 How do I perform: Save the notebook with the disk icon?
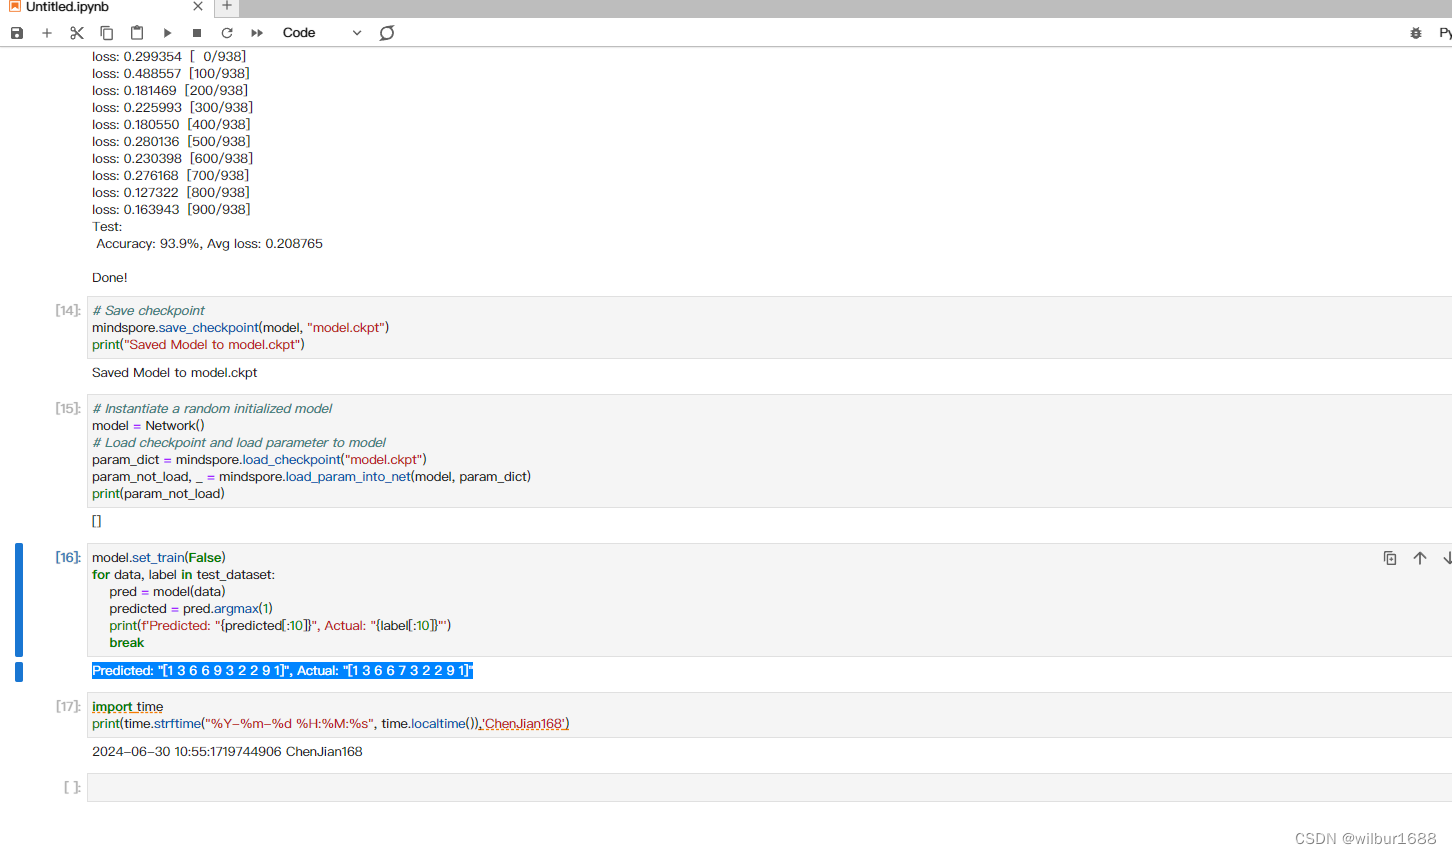point(17,33)
